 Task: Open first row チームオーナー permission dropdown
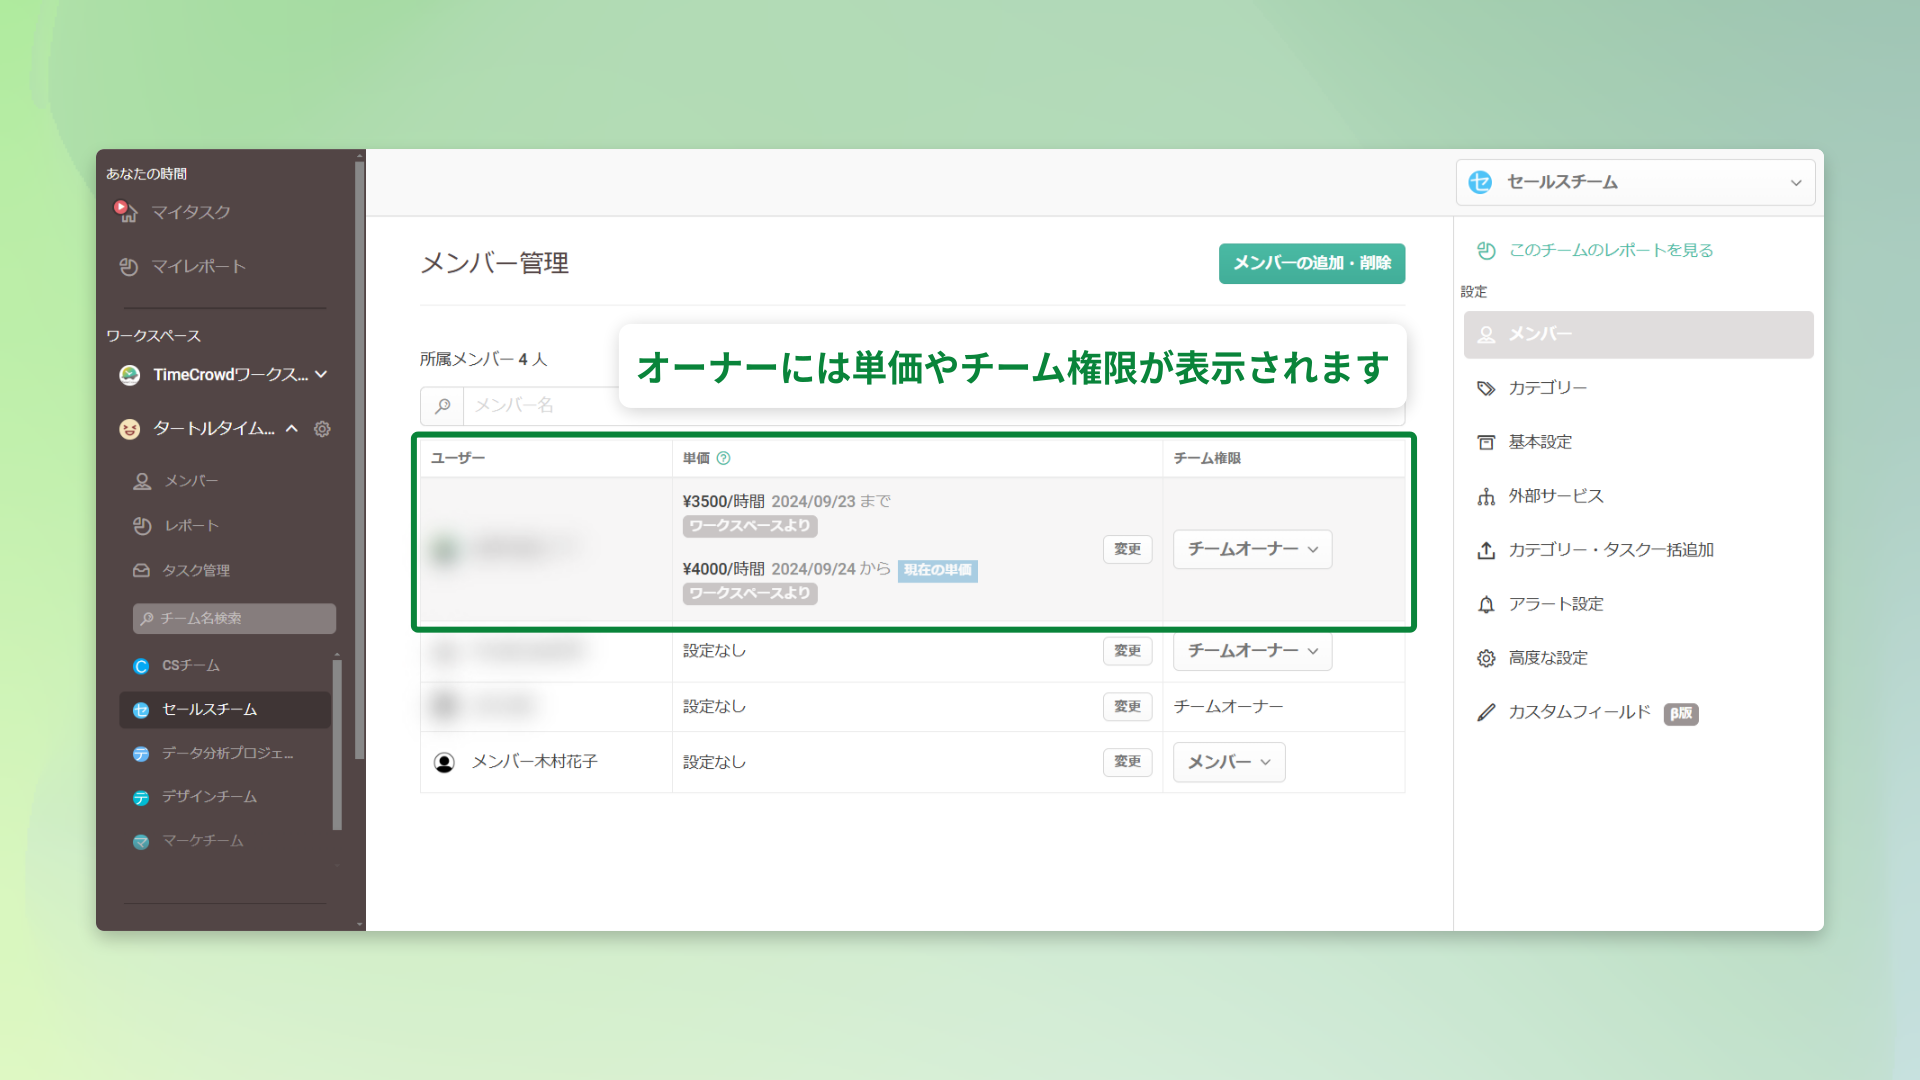click(x=1252, y=549)
